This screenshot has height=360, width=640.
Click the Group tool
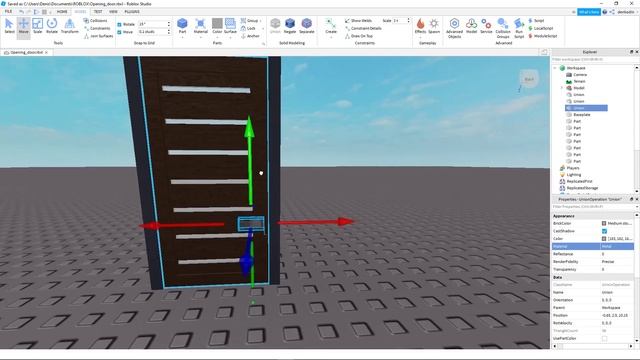click(x=249, y=20)
